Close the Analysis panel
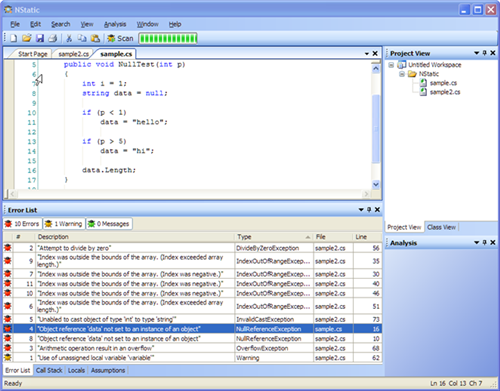The width and height of the screenshot is (500, 391). (x=493, y=243)
